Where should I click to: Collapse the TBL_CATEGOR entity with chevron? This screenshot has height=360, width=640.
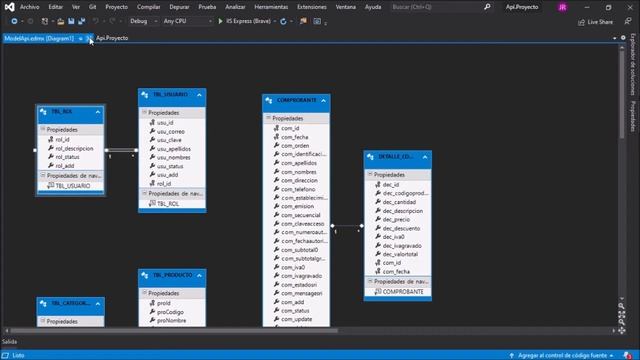98,304
